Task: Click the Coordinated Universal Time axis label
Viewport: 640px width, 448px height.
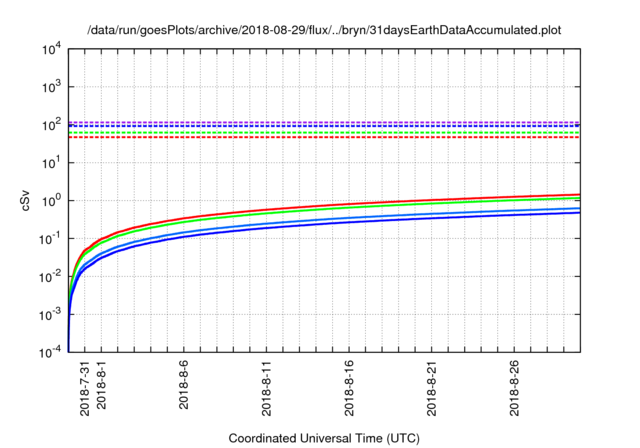Action: (324, 438)
